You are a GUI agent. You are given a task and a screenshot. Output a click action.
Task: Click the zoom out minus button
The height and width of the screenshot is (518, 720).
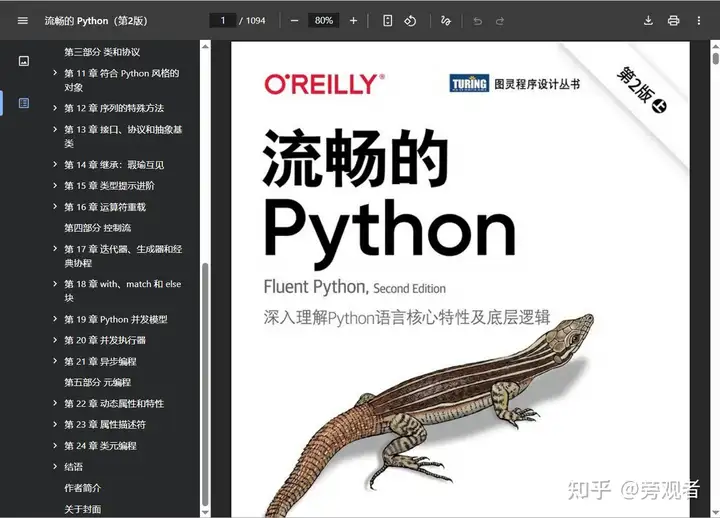pyautogui.click(x=294, y=20)
